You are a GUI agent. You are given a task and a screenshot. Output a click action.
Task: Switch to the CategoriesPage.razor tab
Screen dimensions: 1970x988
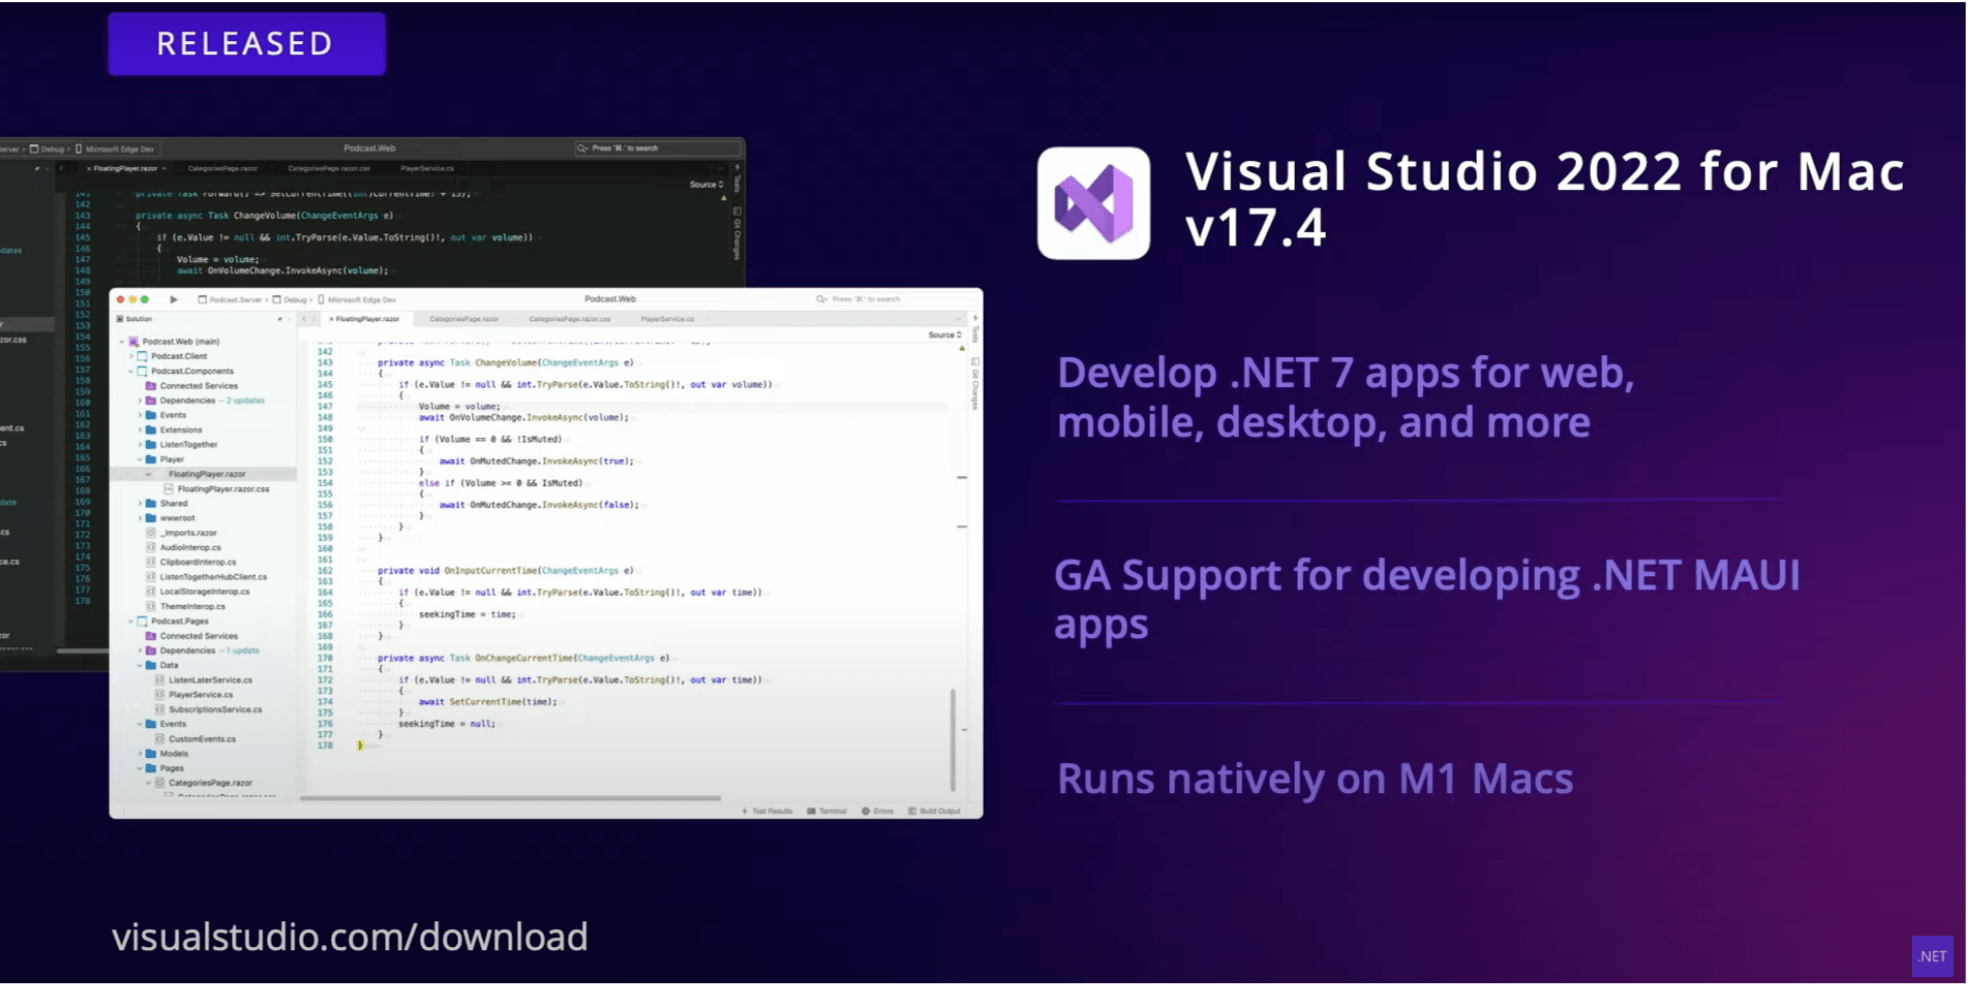point(464,319)
